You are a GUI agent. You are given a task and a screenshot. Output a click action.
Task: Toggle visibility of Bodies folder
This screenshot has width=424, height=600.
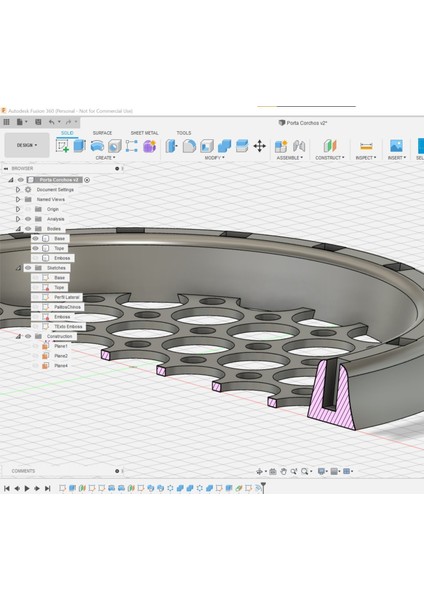[x=28, y=229]
